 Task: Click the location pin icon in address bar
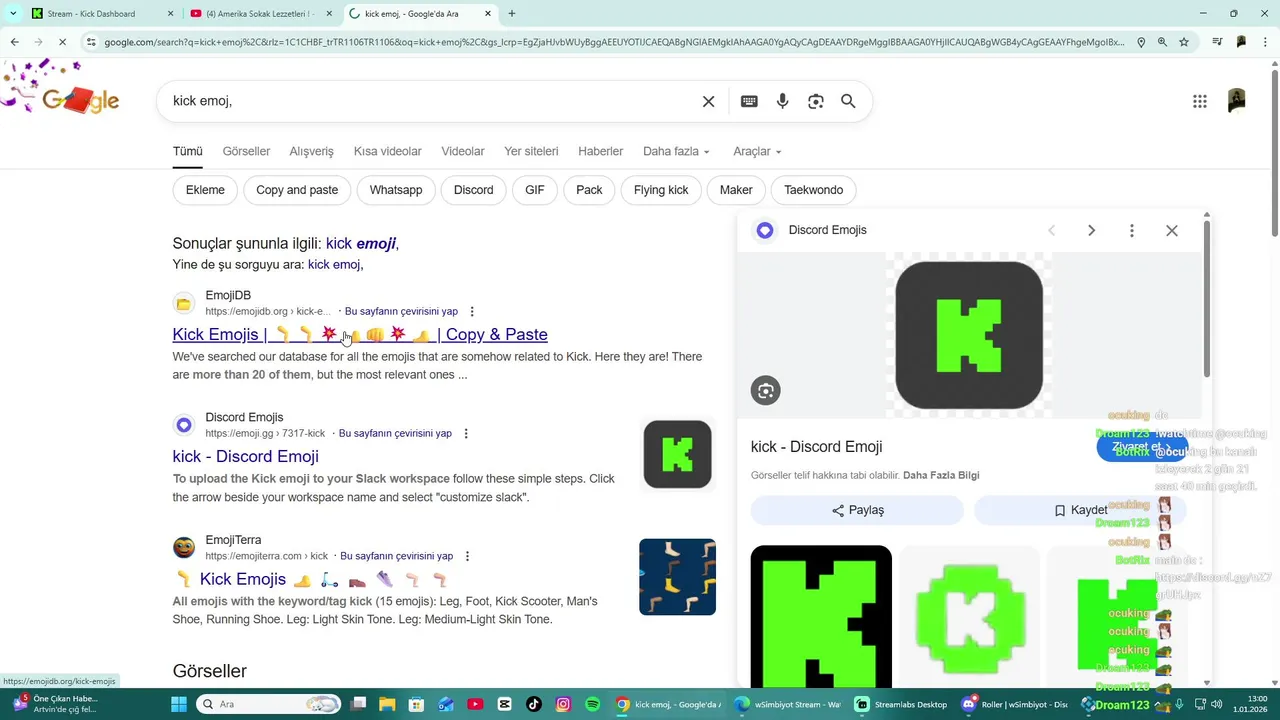pos(1141,42)
